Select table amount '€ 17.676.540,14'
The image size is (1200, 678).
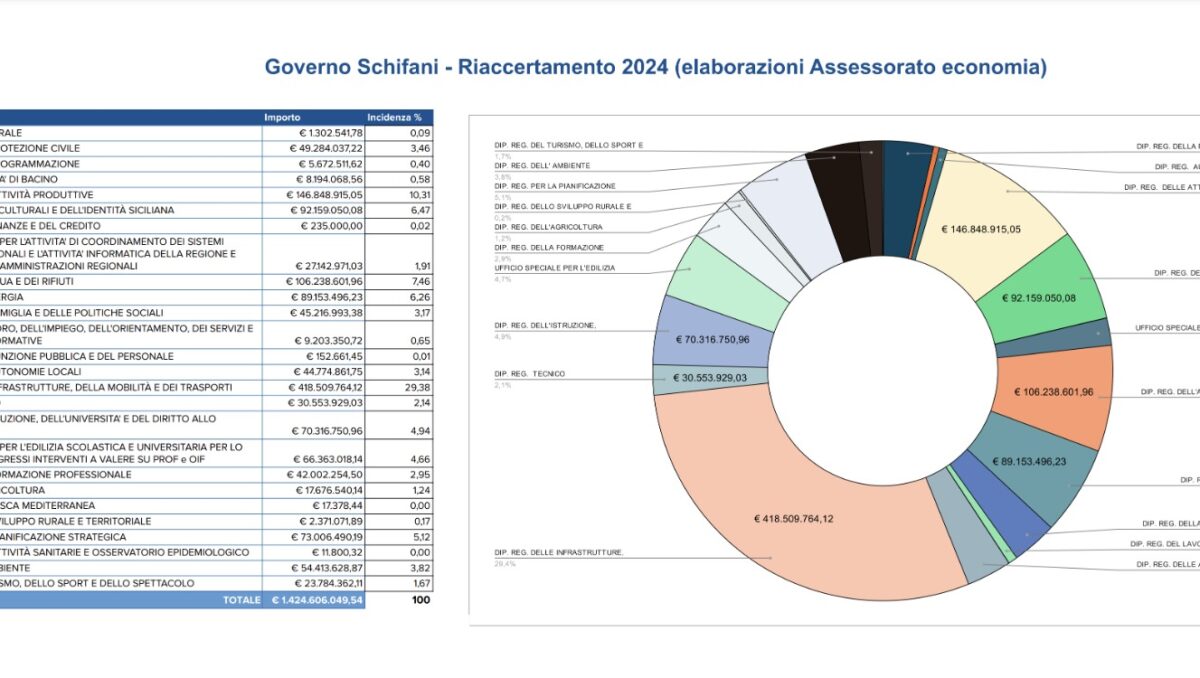point(330,490)
